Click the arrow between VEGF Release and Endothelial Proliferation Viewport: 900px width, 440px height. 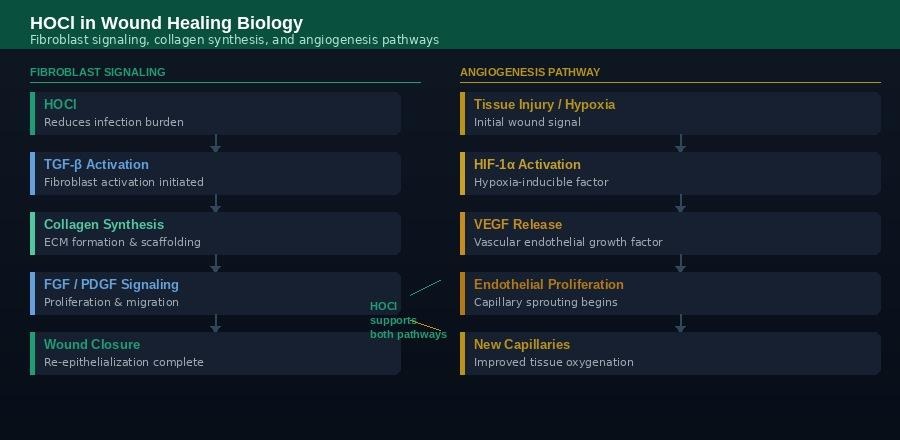coord(680,264)
